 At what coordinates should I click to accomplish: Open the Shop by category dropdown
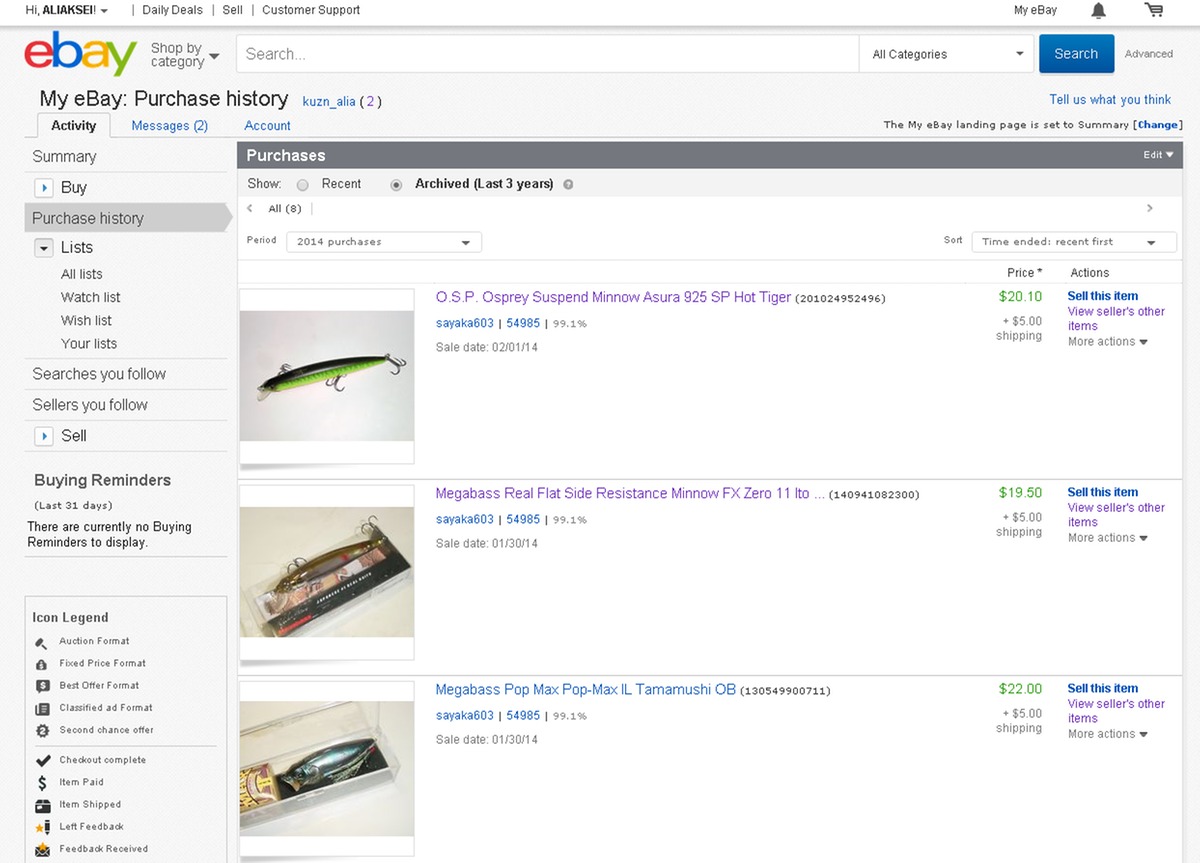(x=185, y=55)
